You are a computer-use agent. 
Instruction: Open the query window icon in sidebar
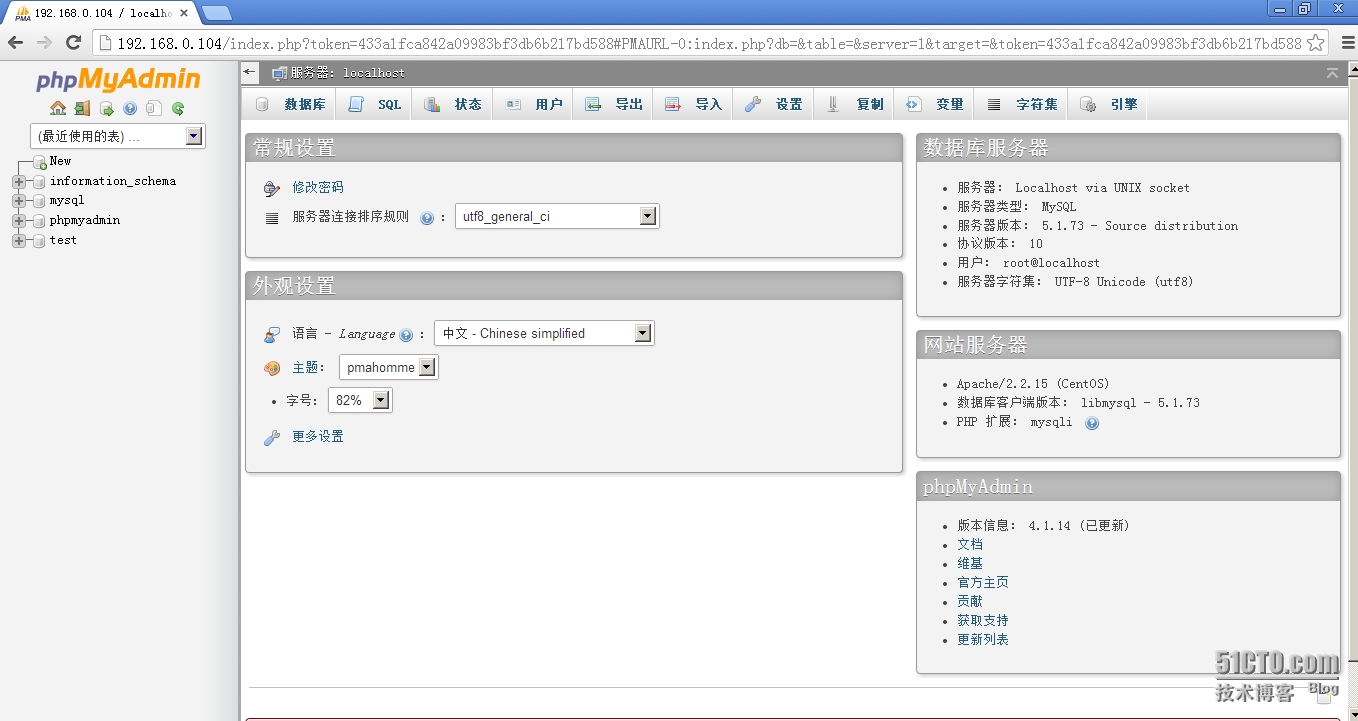(107, 108)
